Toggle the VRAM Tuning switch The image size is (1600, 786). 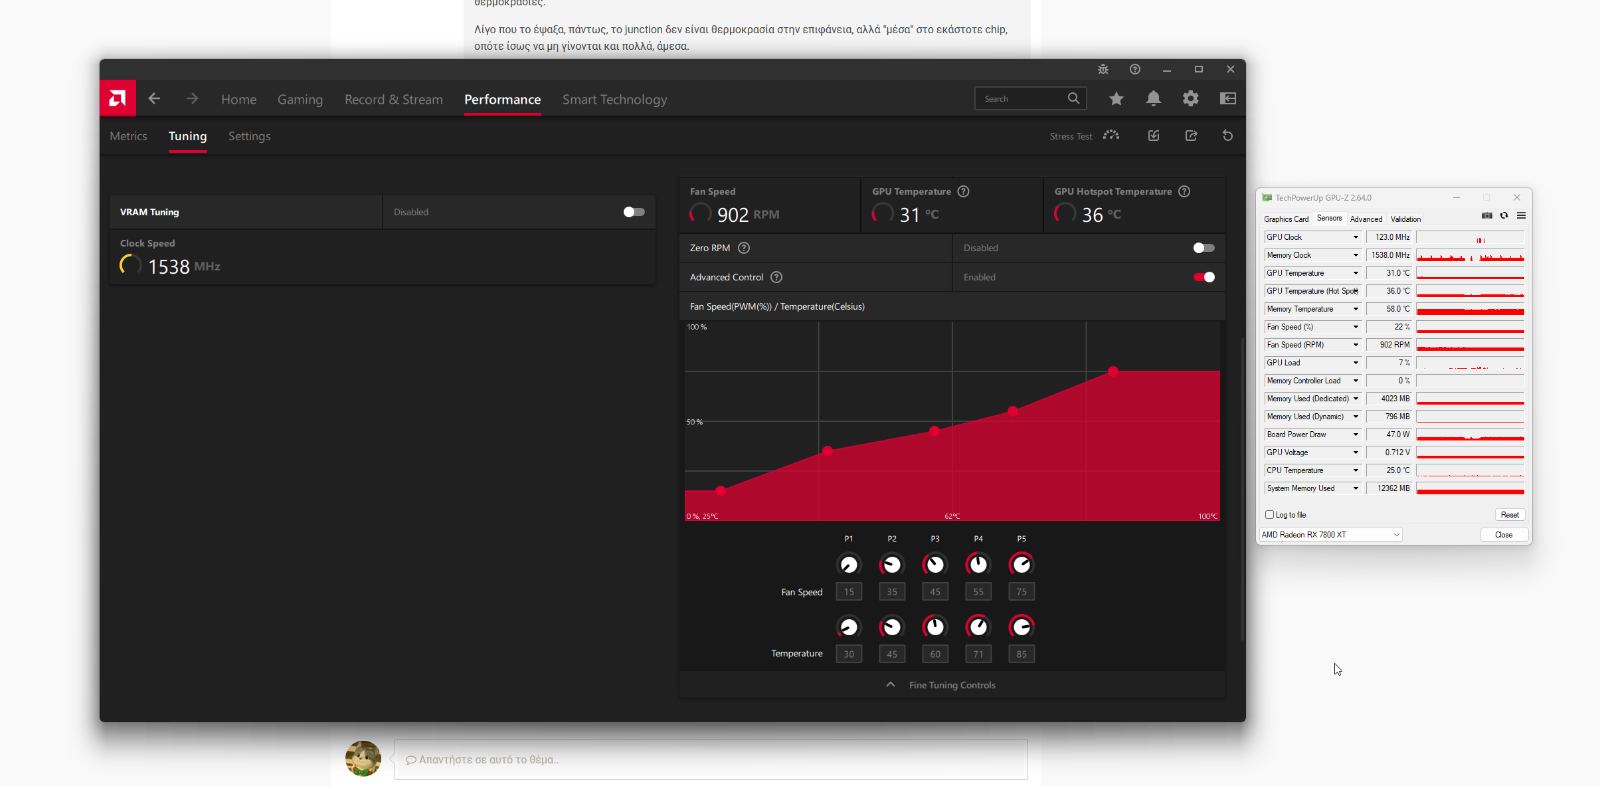[x=634, y=212]
